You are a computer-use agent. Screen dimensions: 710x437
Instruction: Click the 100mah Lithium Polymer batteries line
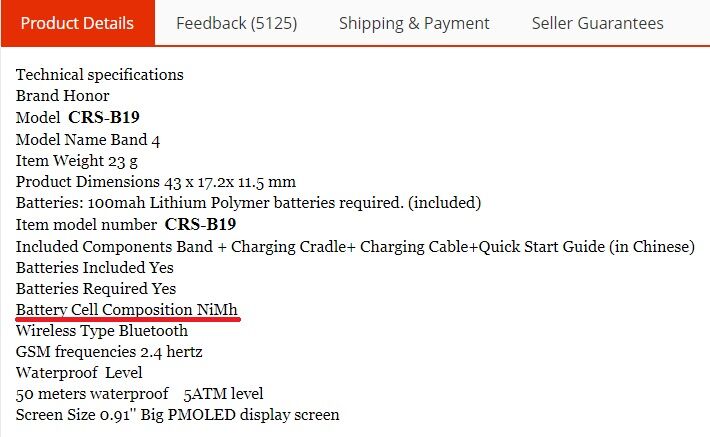248,203
